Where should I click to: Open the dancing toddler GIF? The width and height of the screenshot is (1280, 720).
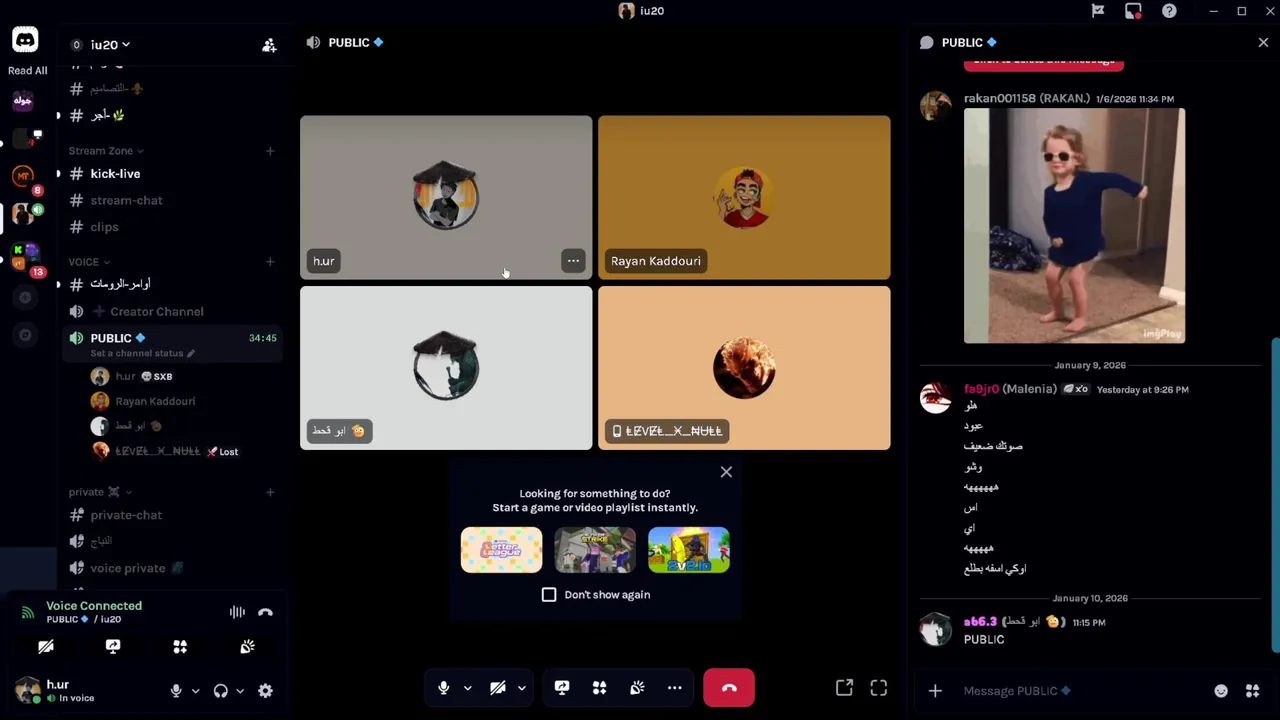tap(1074, 226)
